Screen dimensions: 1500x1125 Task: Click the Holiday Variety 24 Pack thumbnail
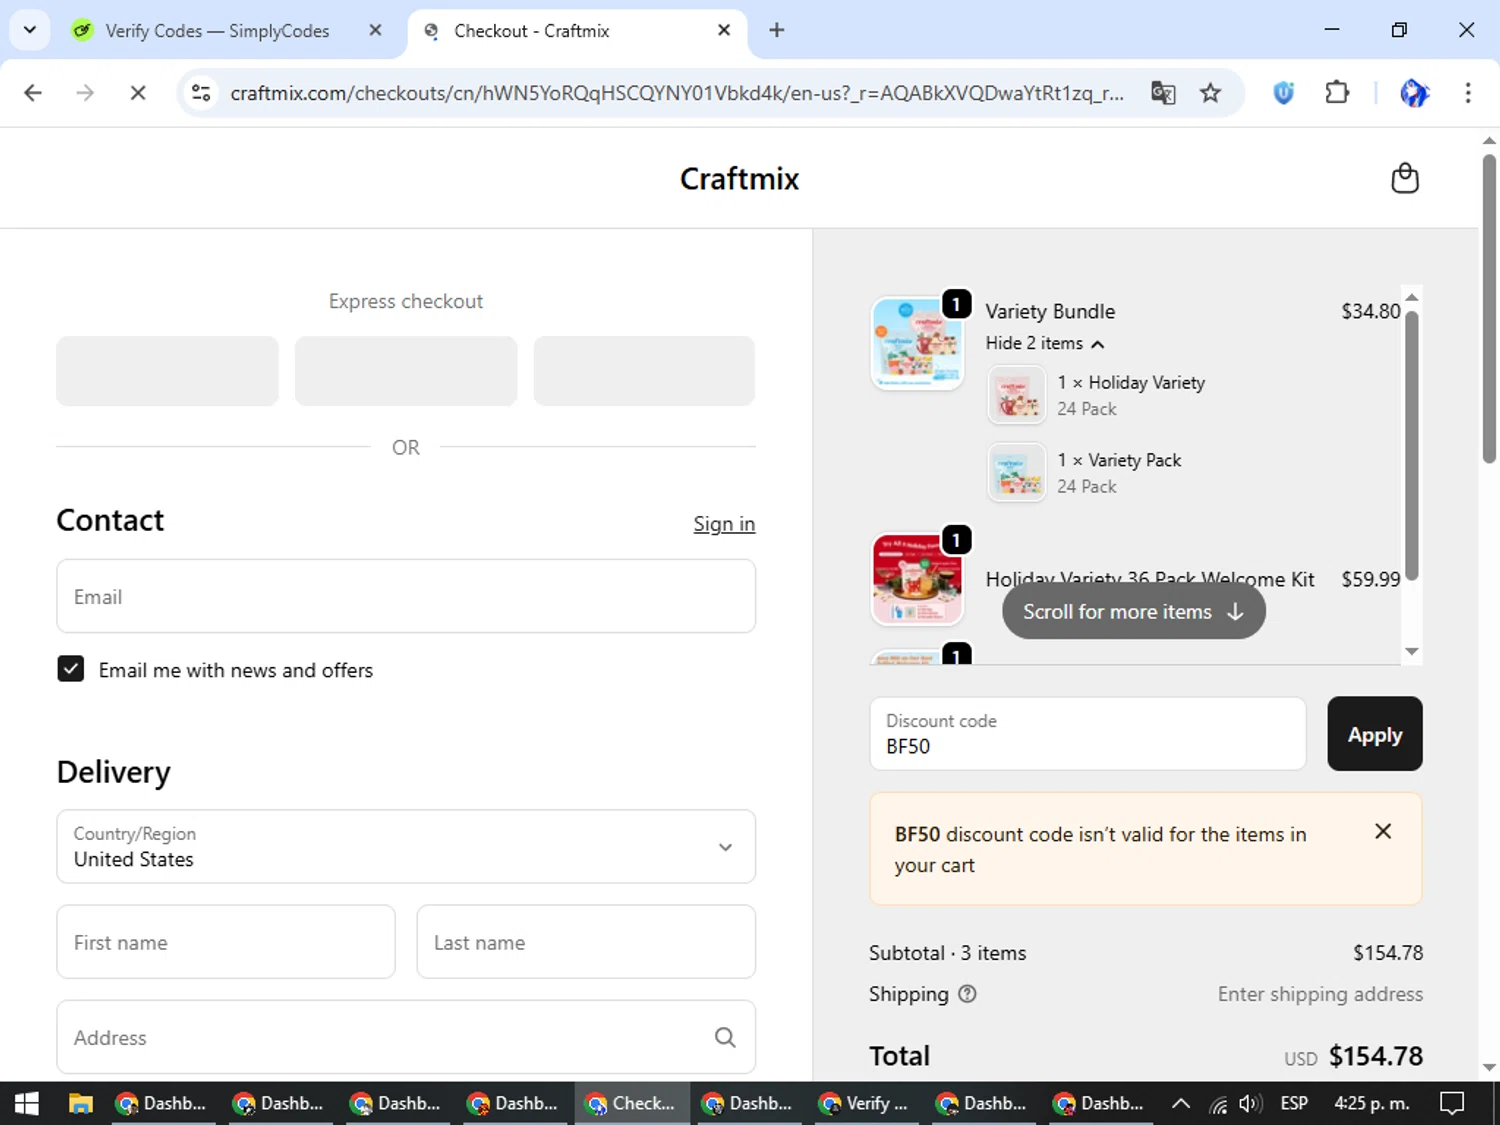pyautogui.click(x=1017, y=395)
